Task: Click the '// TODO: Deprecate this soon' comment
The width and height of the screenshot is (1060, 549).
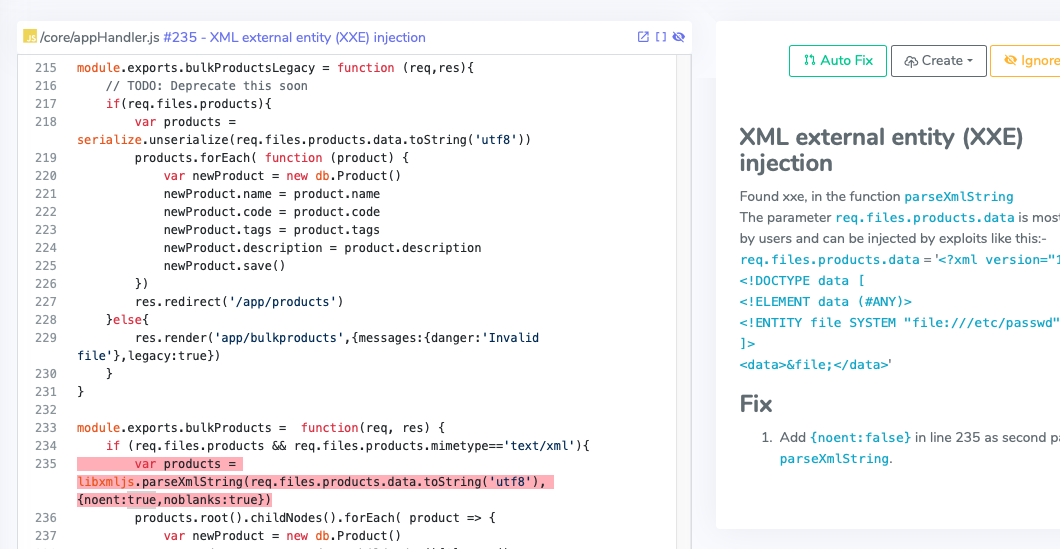Action: [x=206, y=86]
